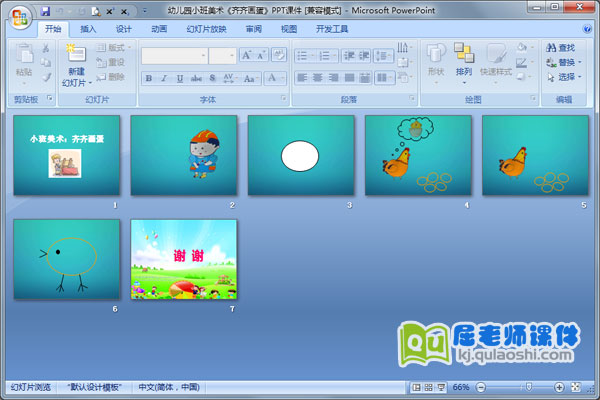
Task: Switch to Home (开始) tab
Action: pos(53,29)
